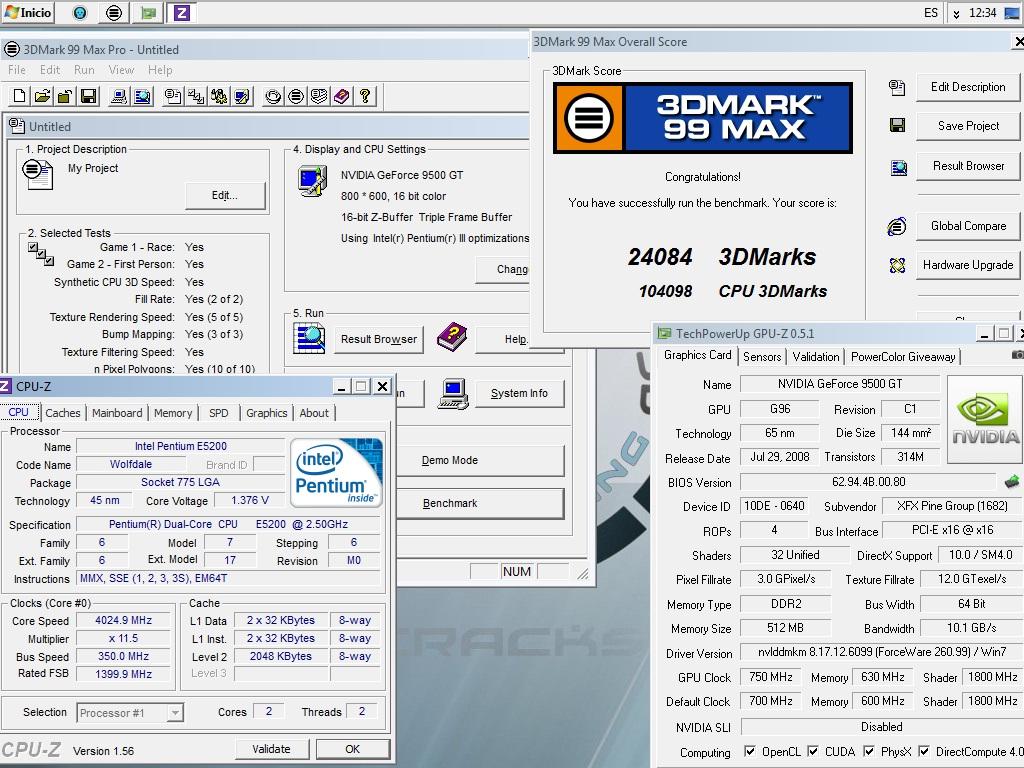
Task: Click the Display Settings monitor icon in panel
Action: coord(312,181)
